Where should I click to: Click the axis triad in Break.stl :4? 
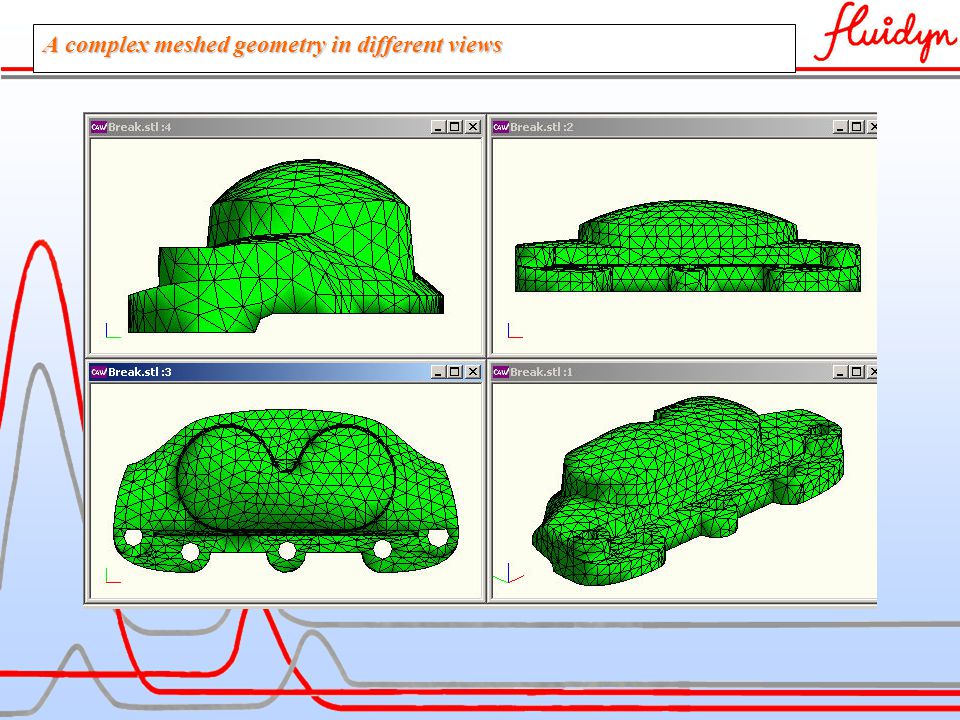click(113, 331)
